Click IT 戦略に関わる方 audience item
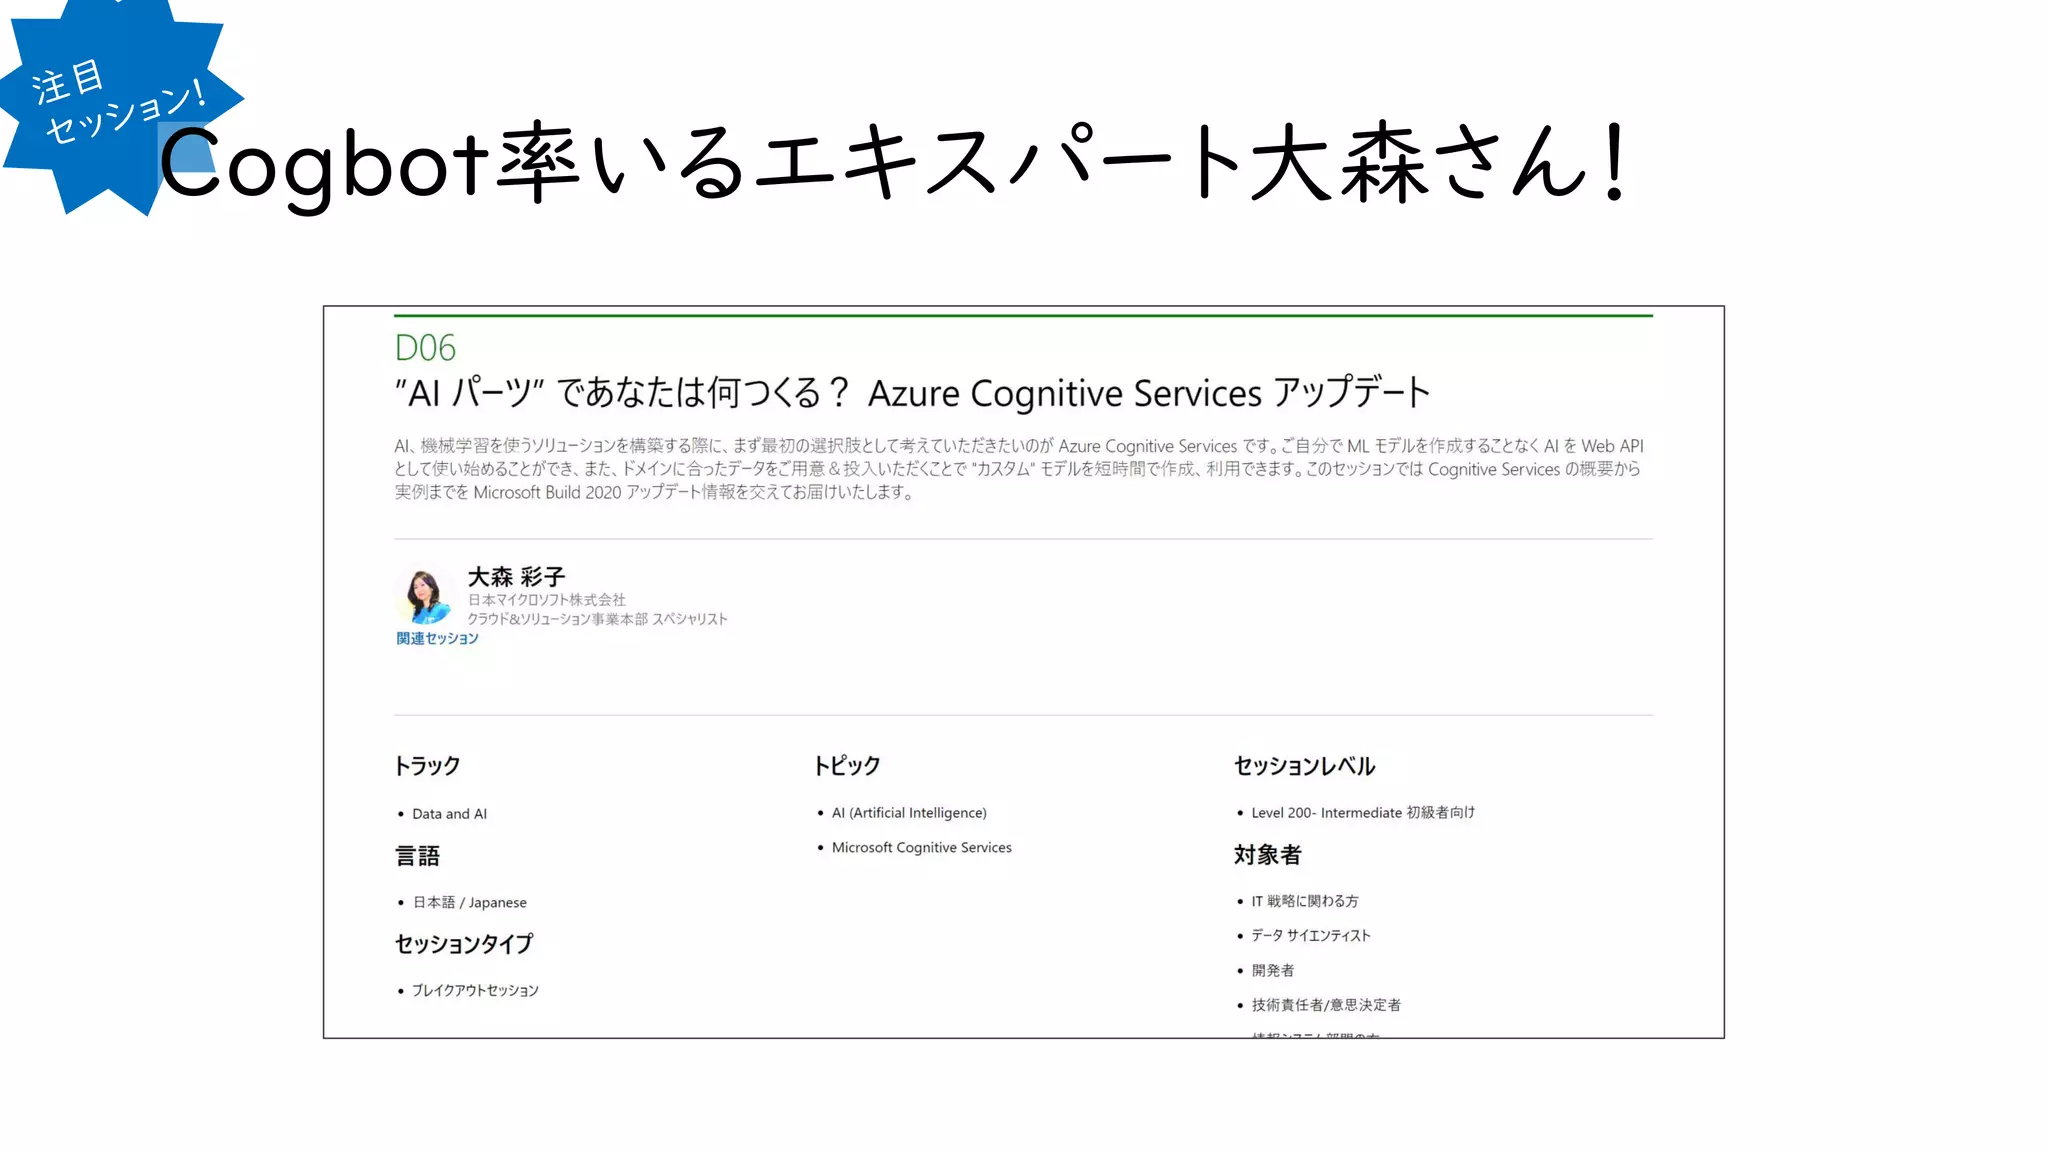The image size is (2048, 1152). click(x=1305, y=901)
